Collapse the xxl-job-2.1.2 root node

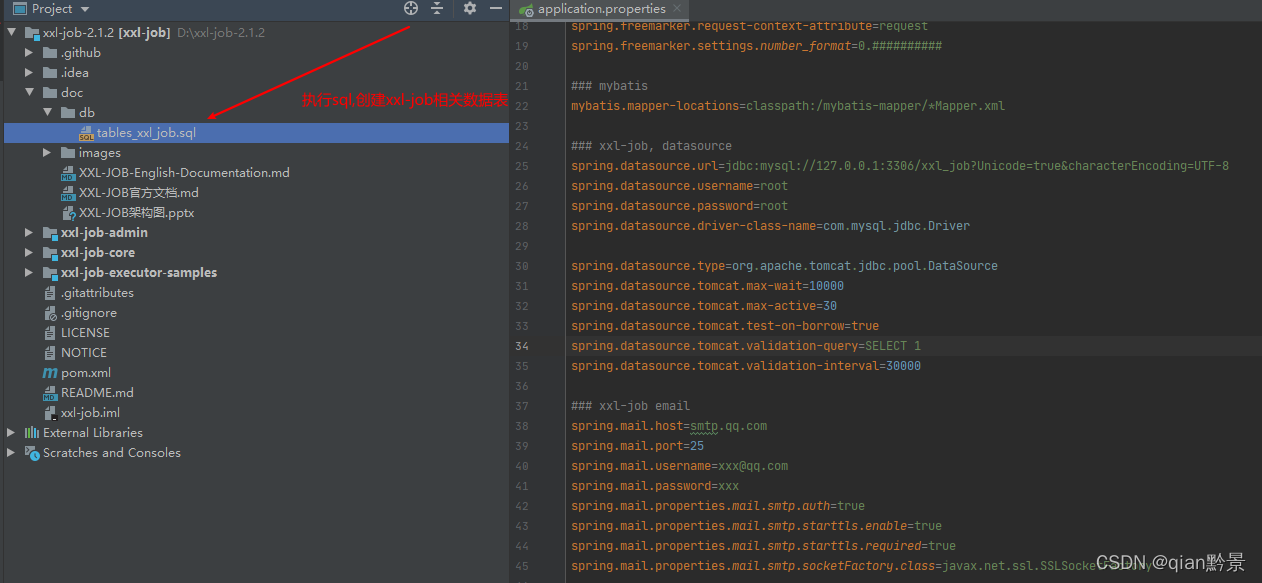point(12,33)
